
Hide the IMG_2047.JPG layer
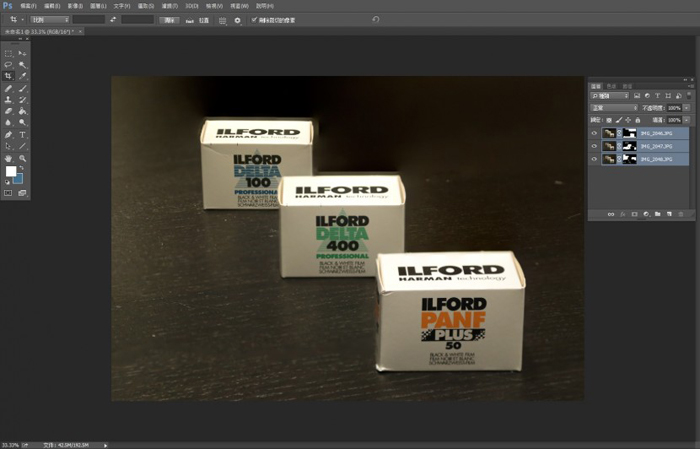(594, 146)
